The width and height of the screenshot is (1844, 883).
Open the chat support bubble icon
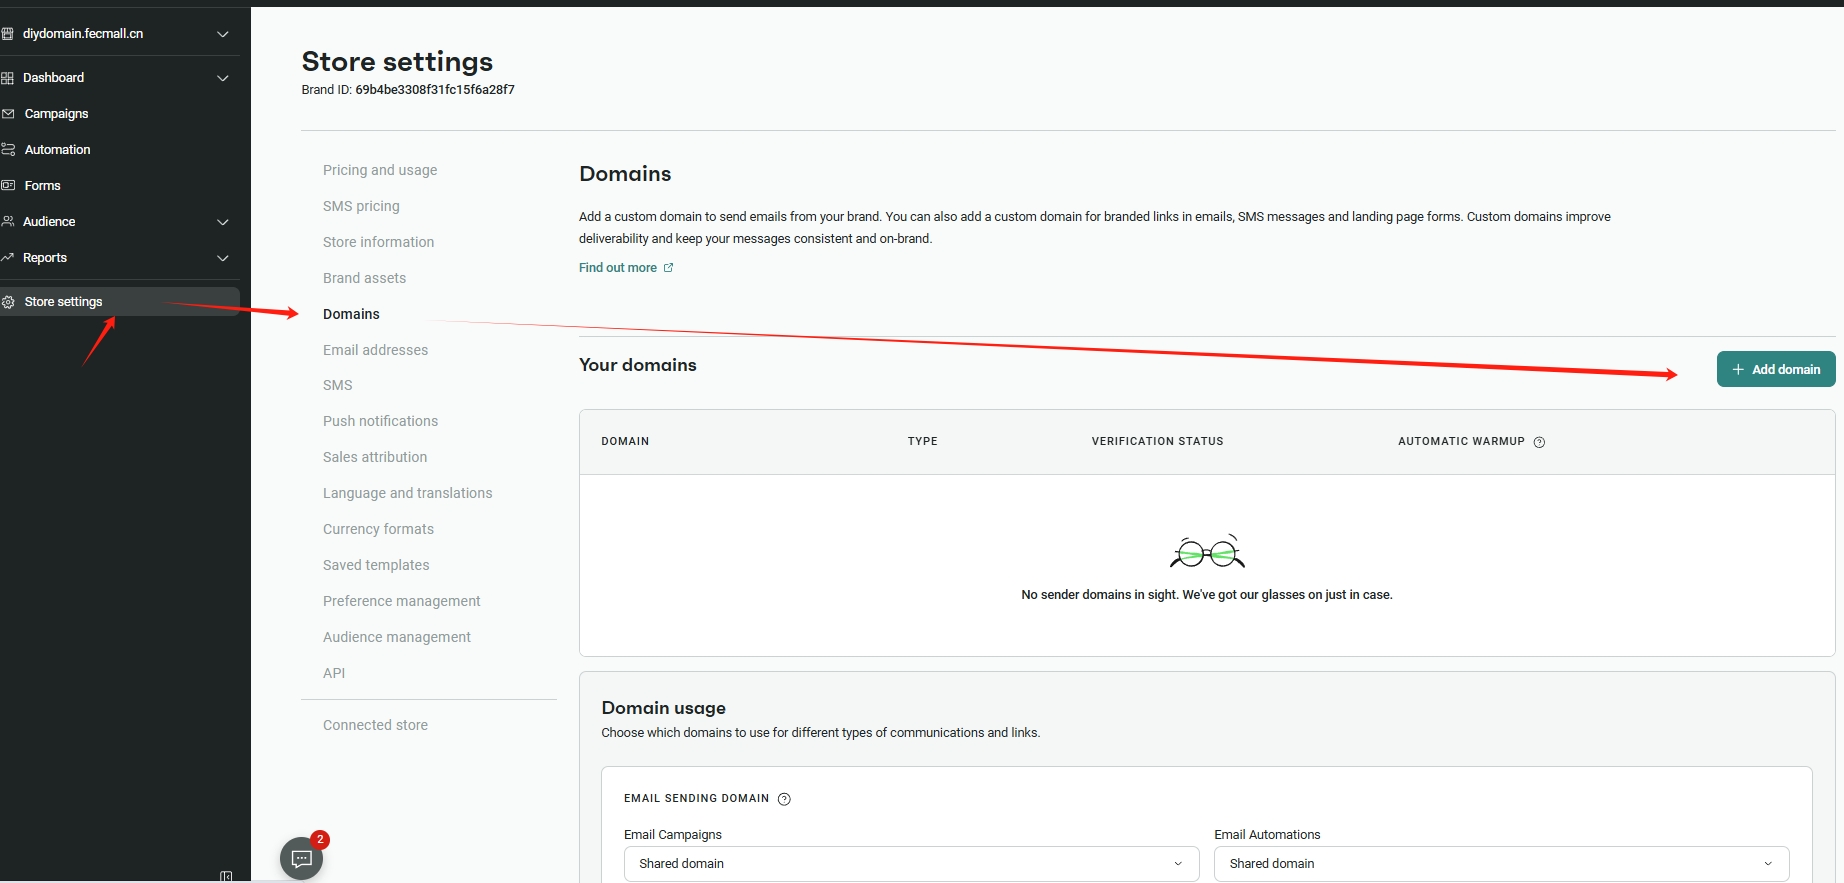click(x=301, y=858)
